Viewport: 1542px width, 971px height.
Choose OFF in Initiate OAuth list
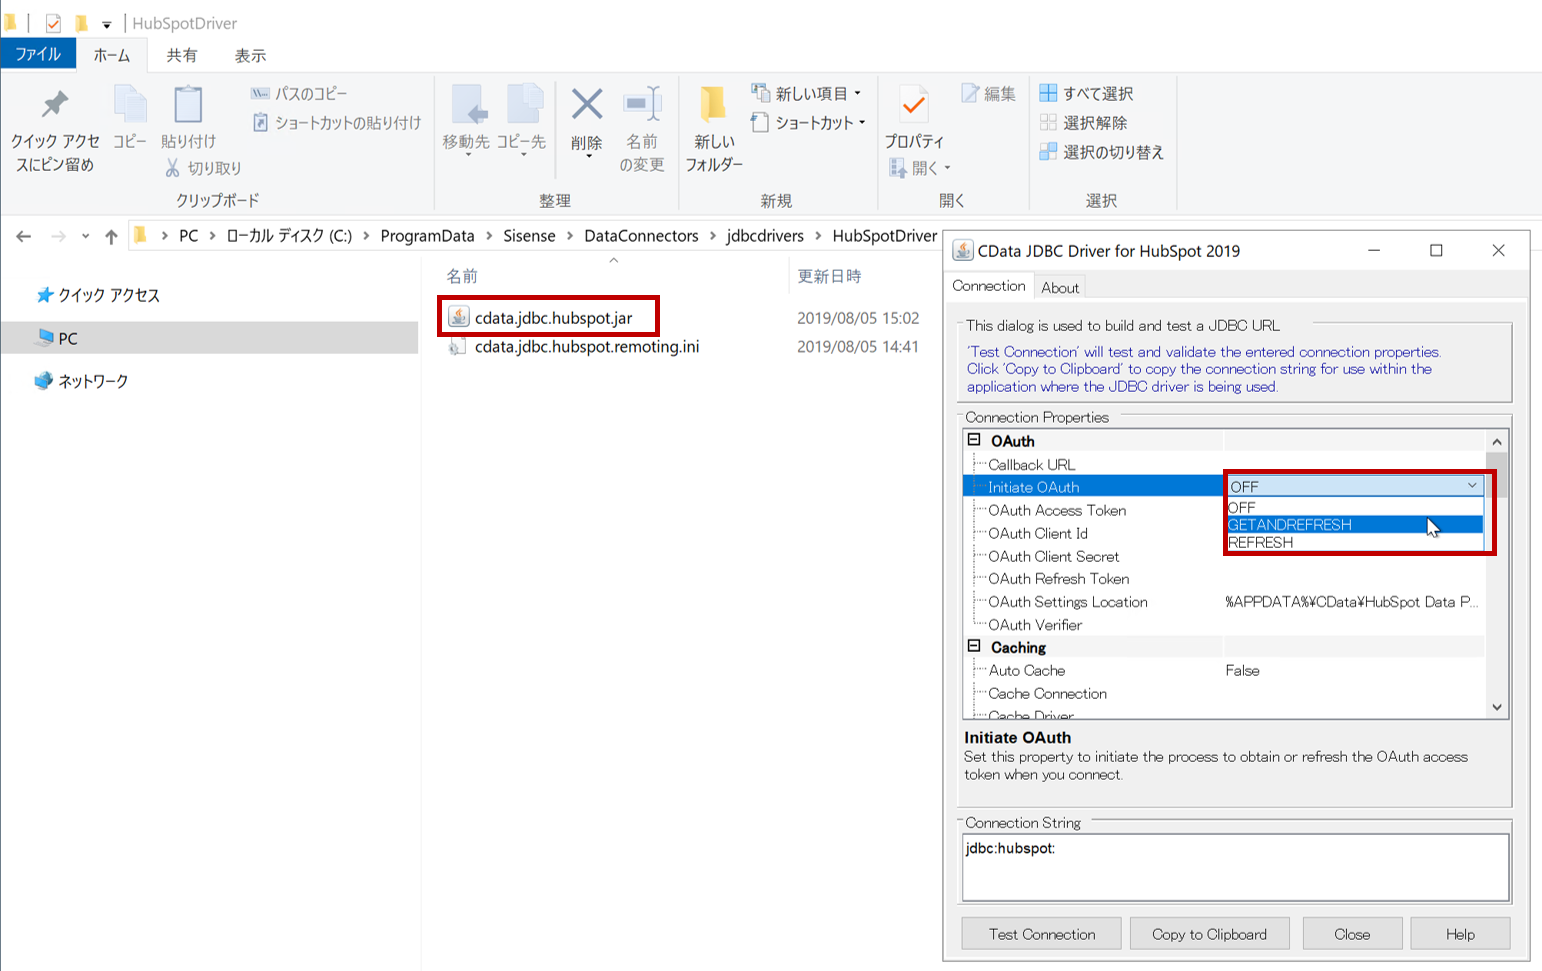1355,507
